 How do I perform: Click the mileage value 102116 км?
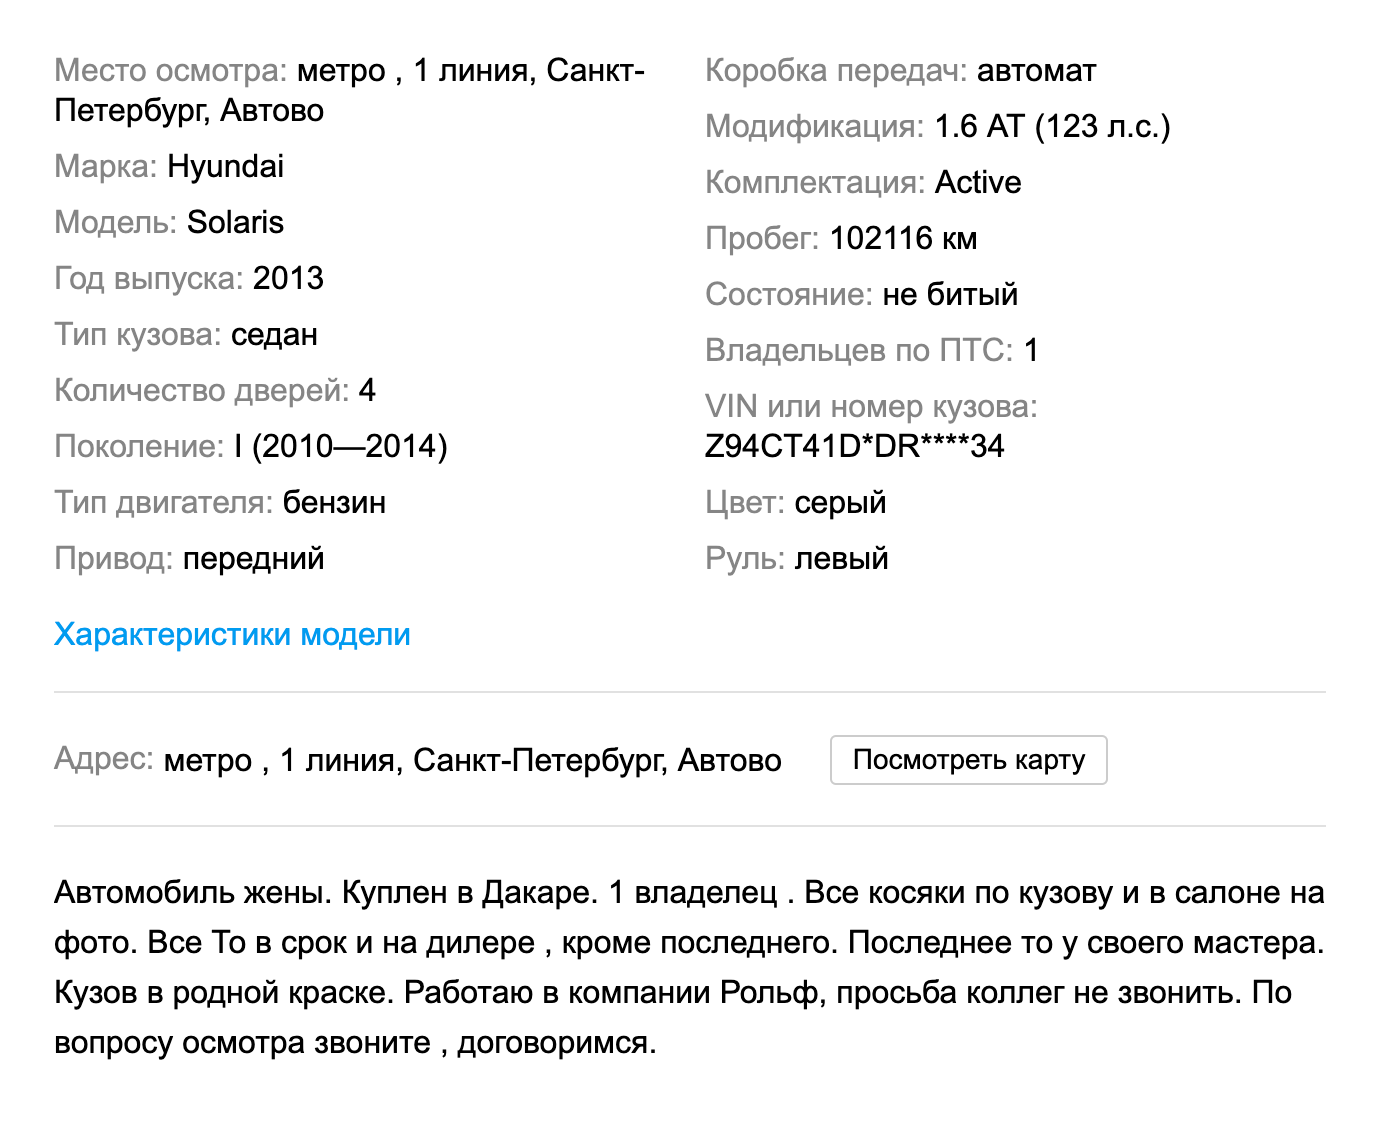(x=903, y=238)
